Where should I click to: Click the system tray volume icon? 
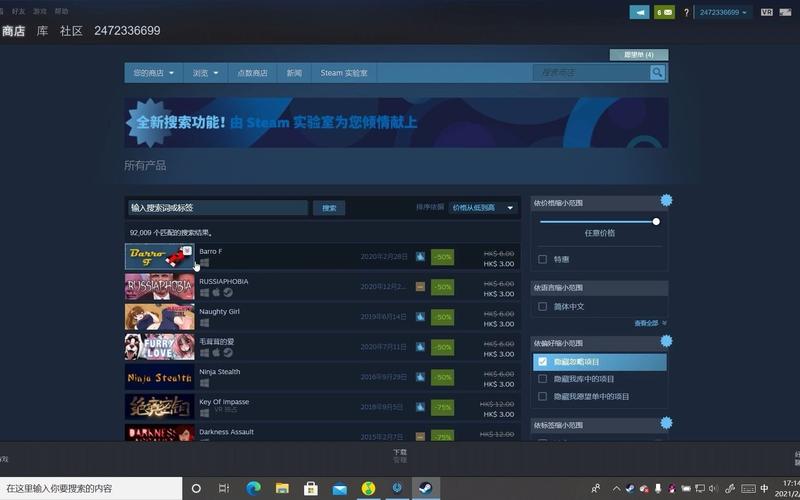coord(713,488)
